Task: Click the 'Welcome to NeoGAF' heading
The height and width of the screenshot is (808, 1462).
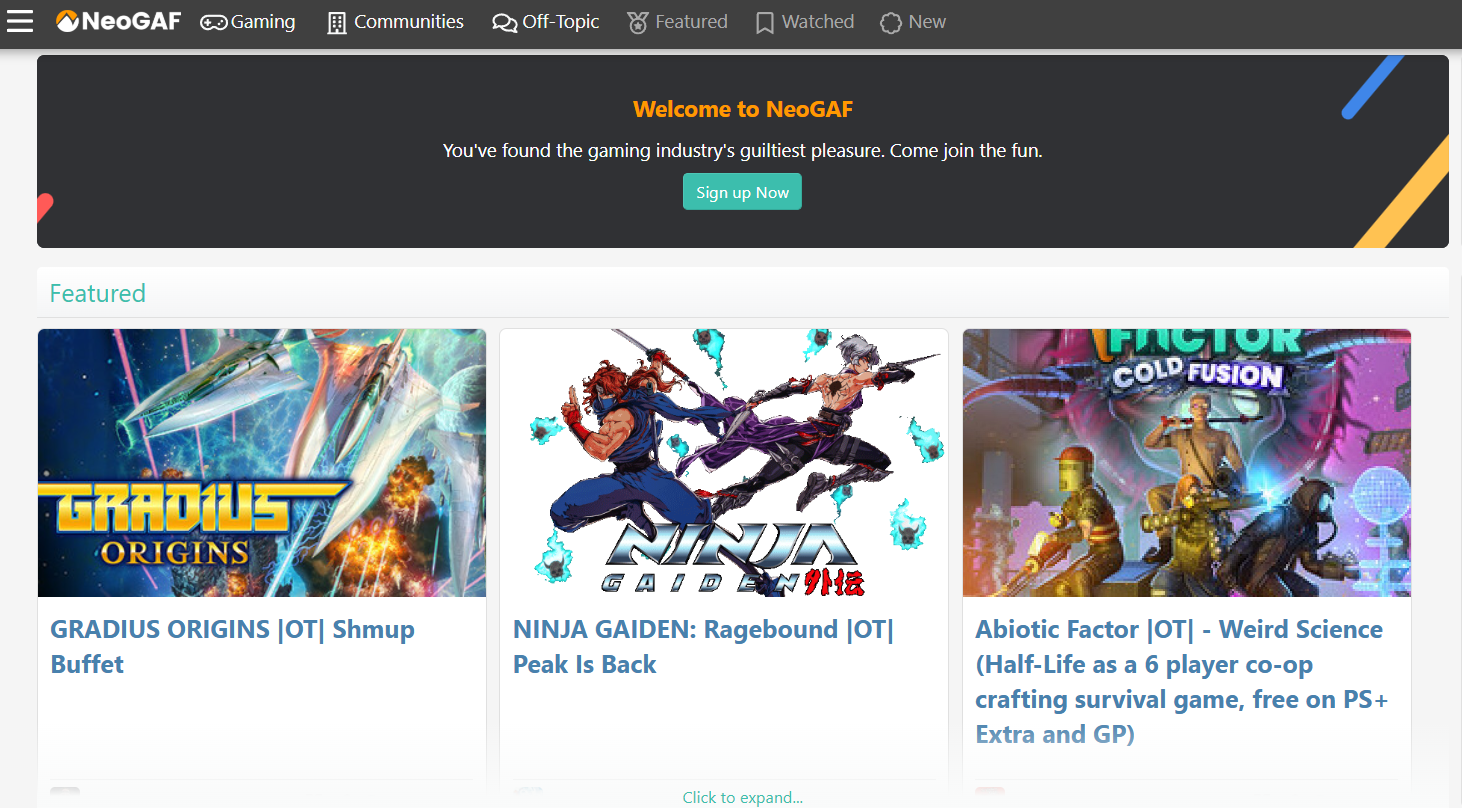Action: 743,109
